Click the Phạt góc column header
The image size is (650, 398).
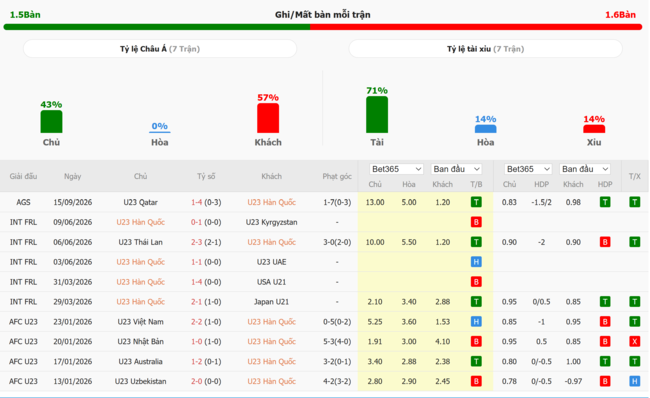[337, 176]
